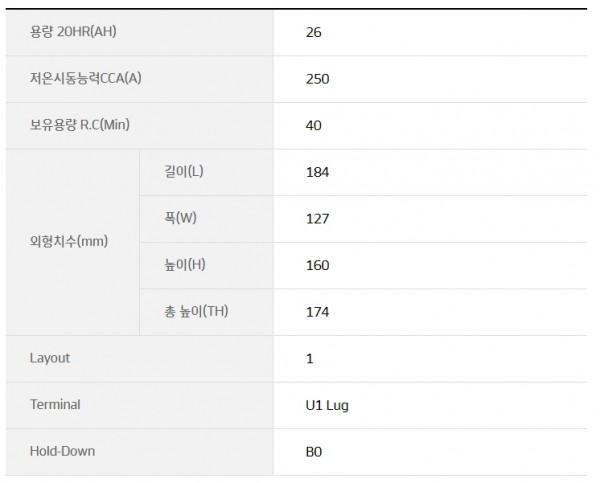Select the length value 184

317,172
